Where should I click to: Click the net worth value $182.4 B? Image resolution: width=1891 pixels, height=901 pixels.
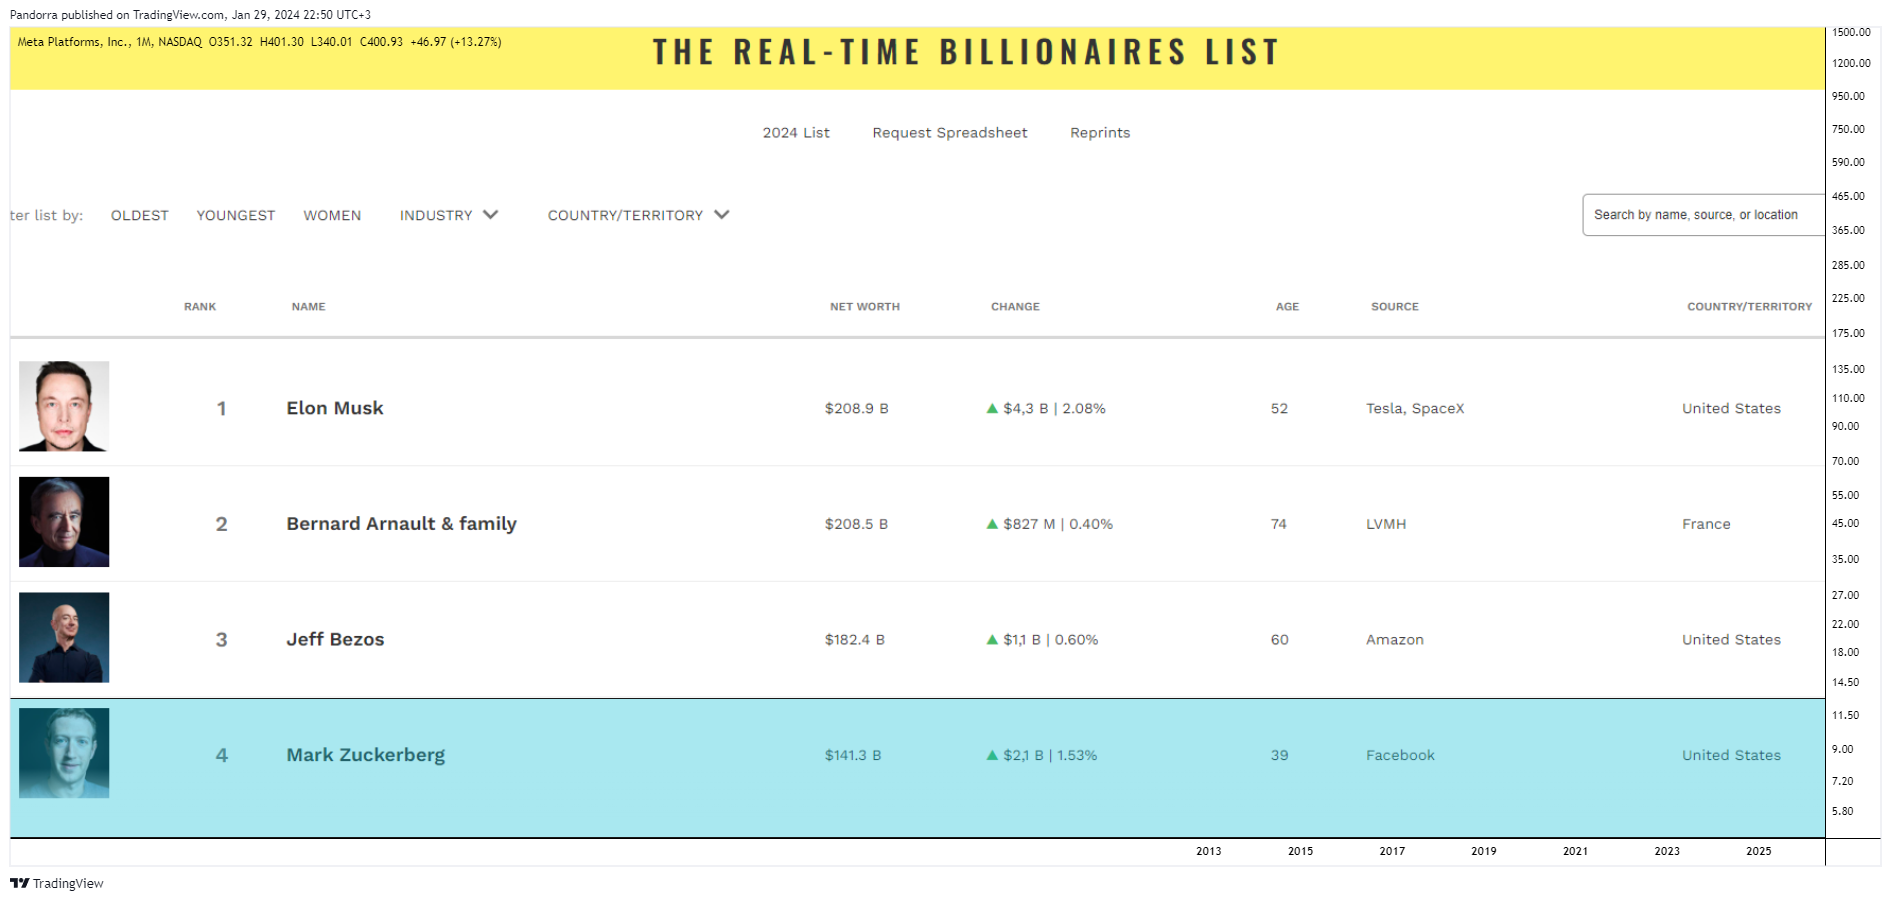[855, 640]
